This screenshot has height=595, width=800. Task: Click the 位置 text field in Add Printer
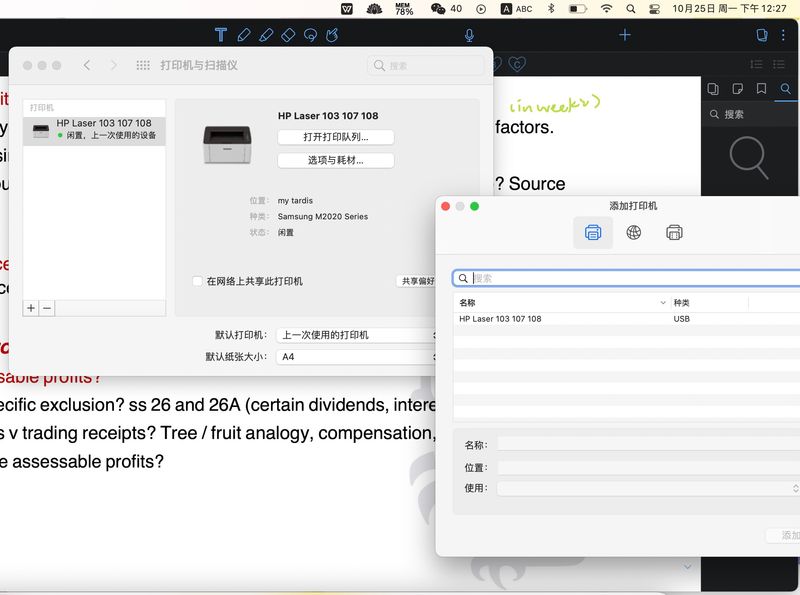(x=648, y=467)
